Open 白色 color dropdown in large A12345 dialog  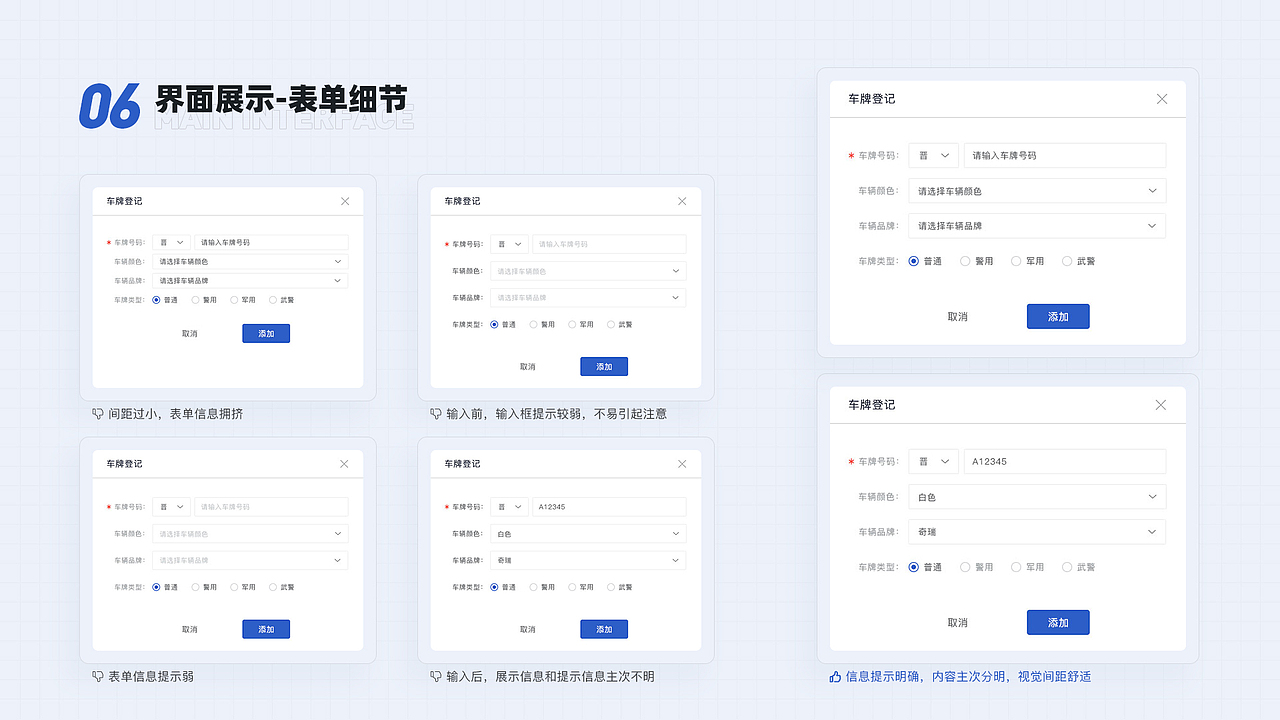pyautogui.click(x=1037, y=496)
